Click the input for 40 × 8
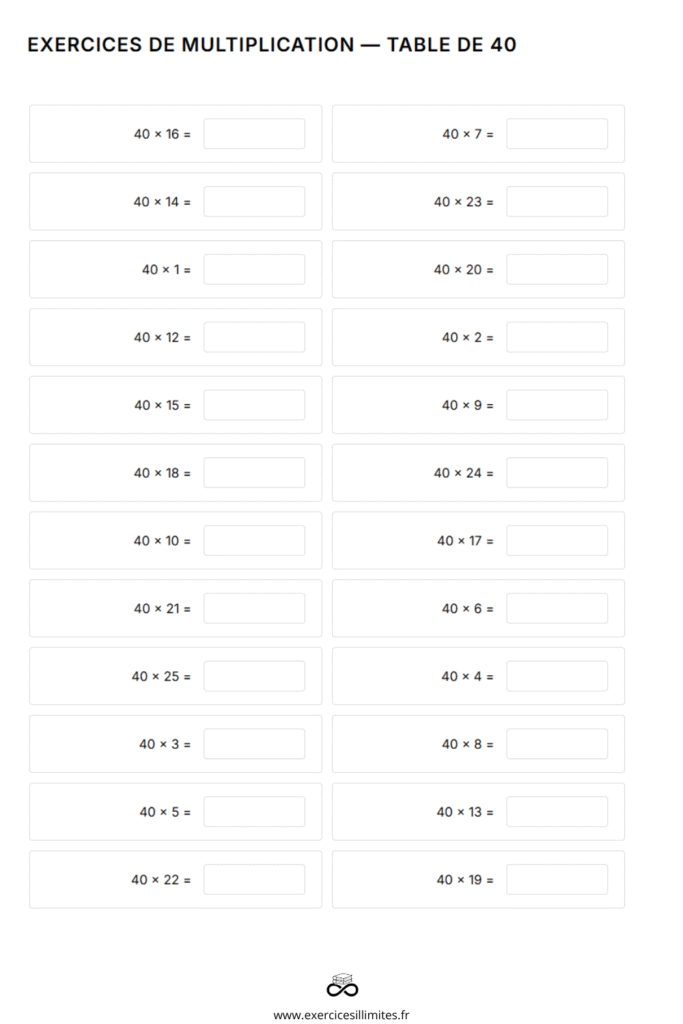The image size is (683, 1024). (x=557, y=744)
